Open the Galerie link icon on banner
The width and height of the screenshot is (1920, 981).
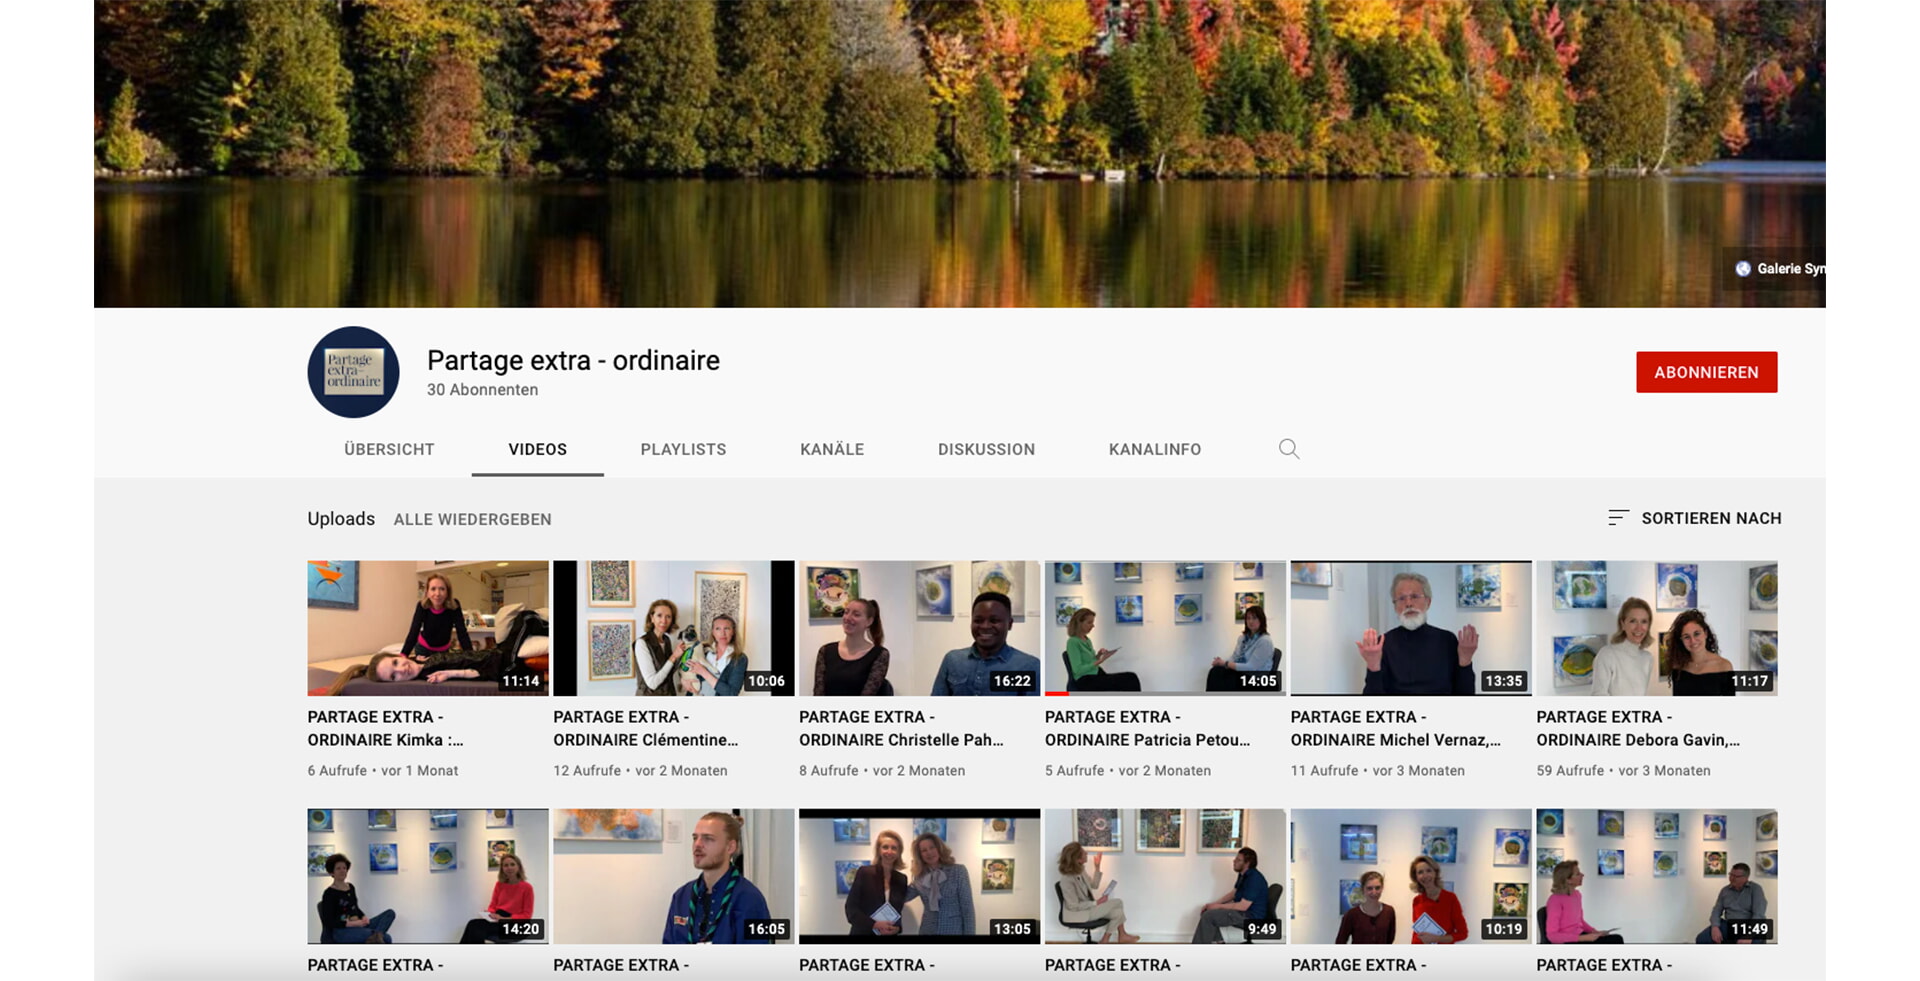(x=1743, y=269)
